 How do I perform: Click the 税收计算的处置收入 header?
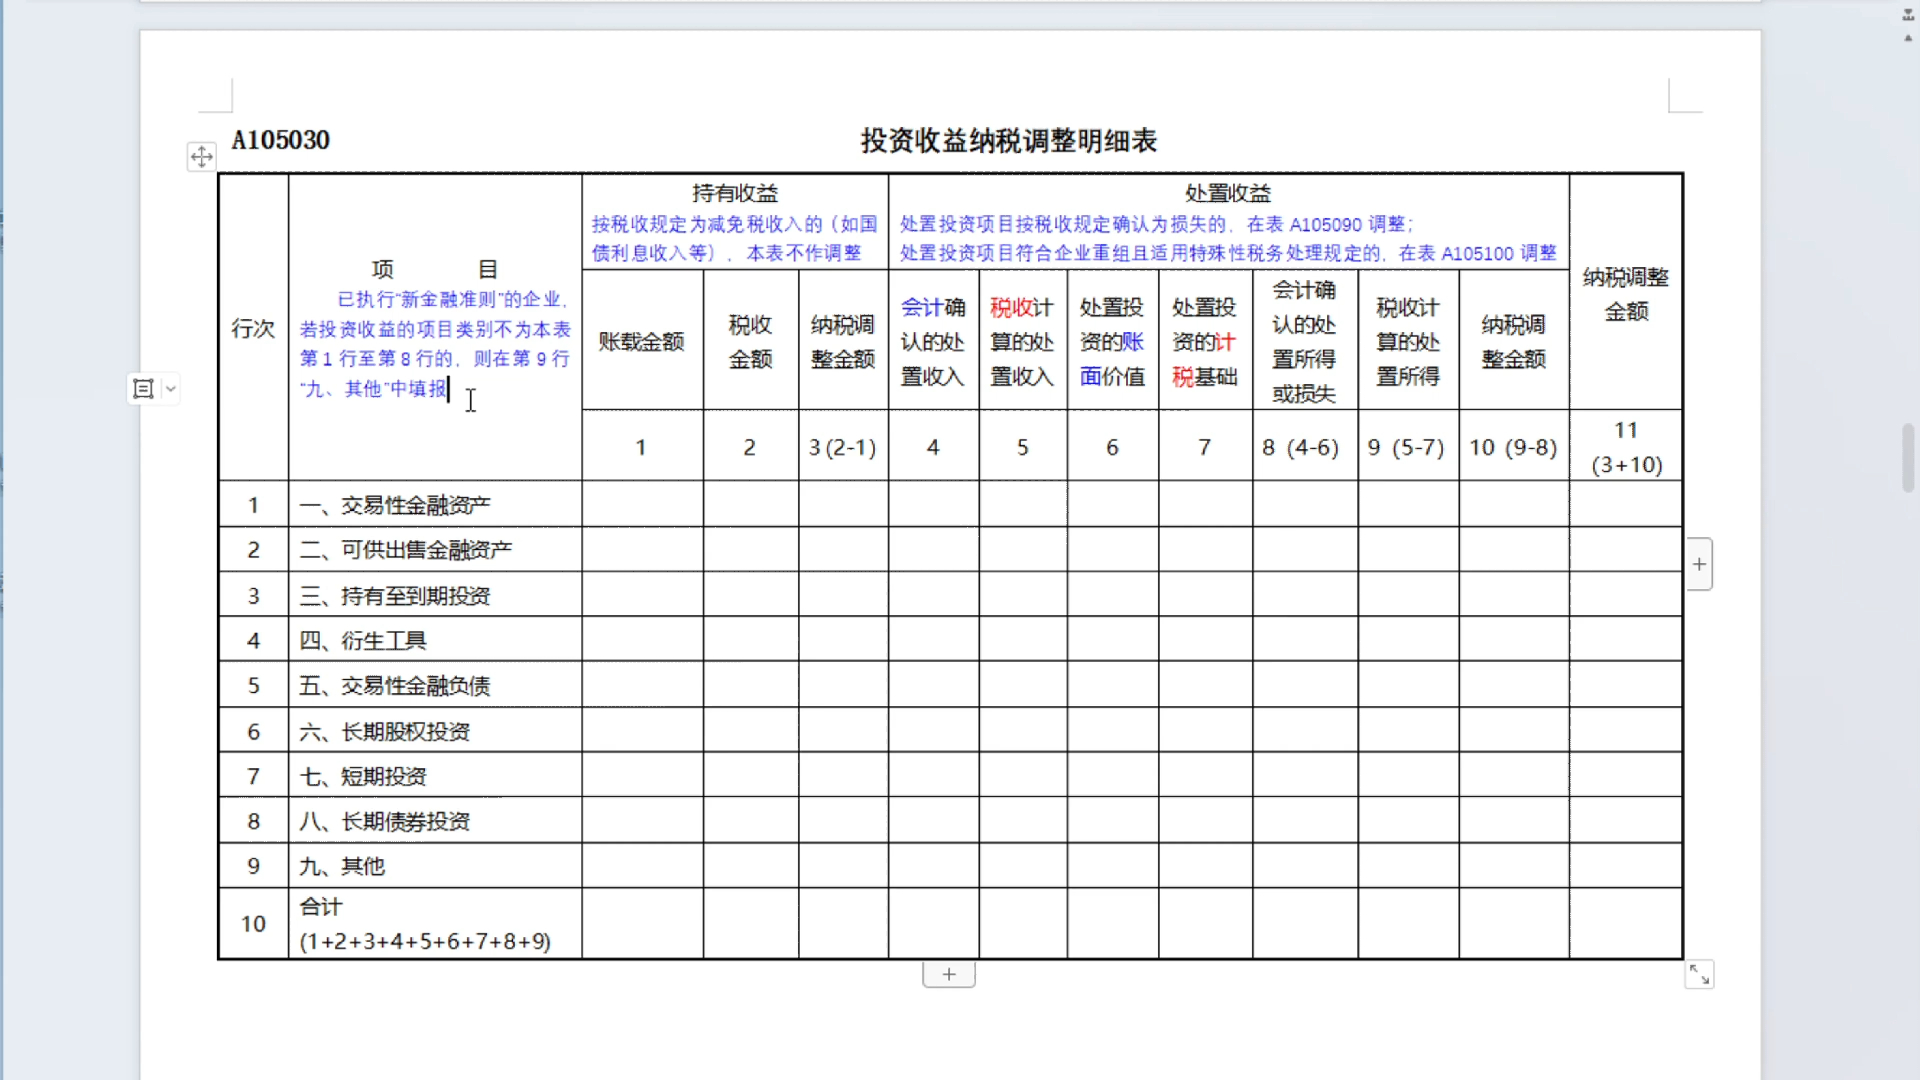(1022, 341)
